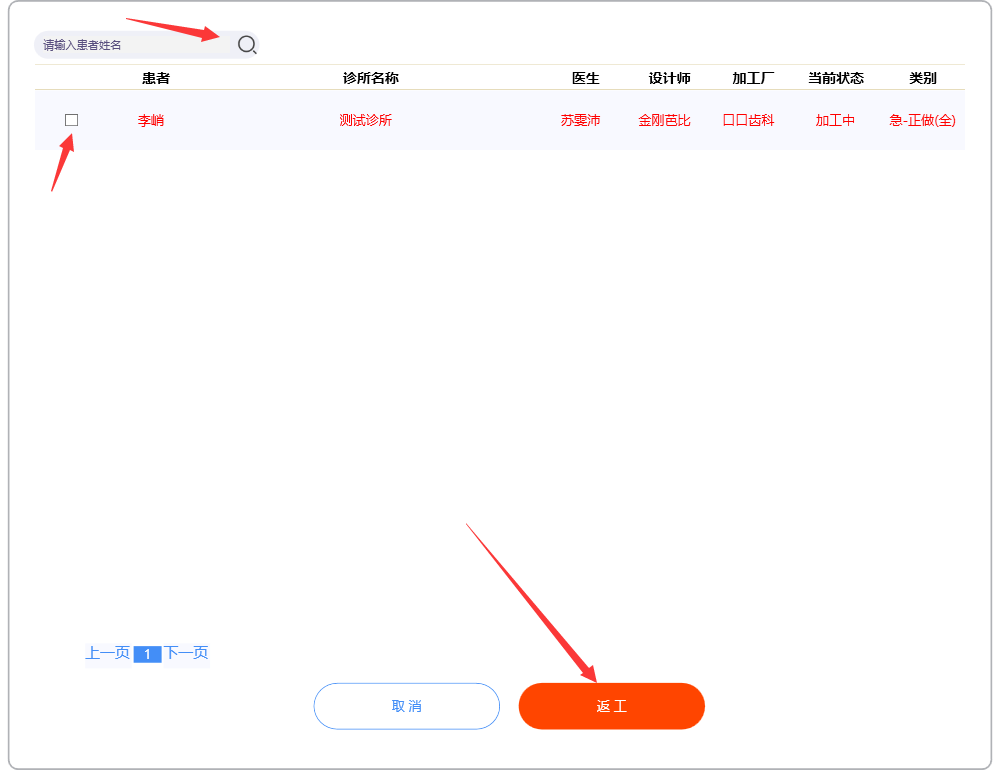Click clinic name 测试诊所 in the row
Image resolution: width=1000 pixels, height=770 pixels.
point(365,120)
